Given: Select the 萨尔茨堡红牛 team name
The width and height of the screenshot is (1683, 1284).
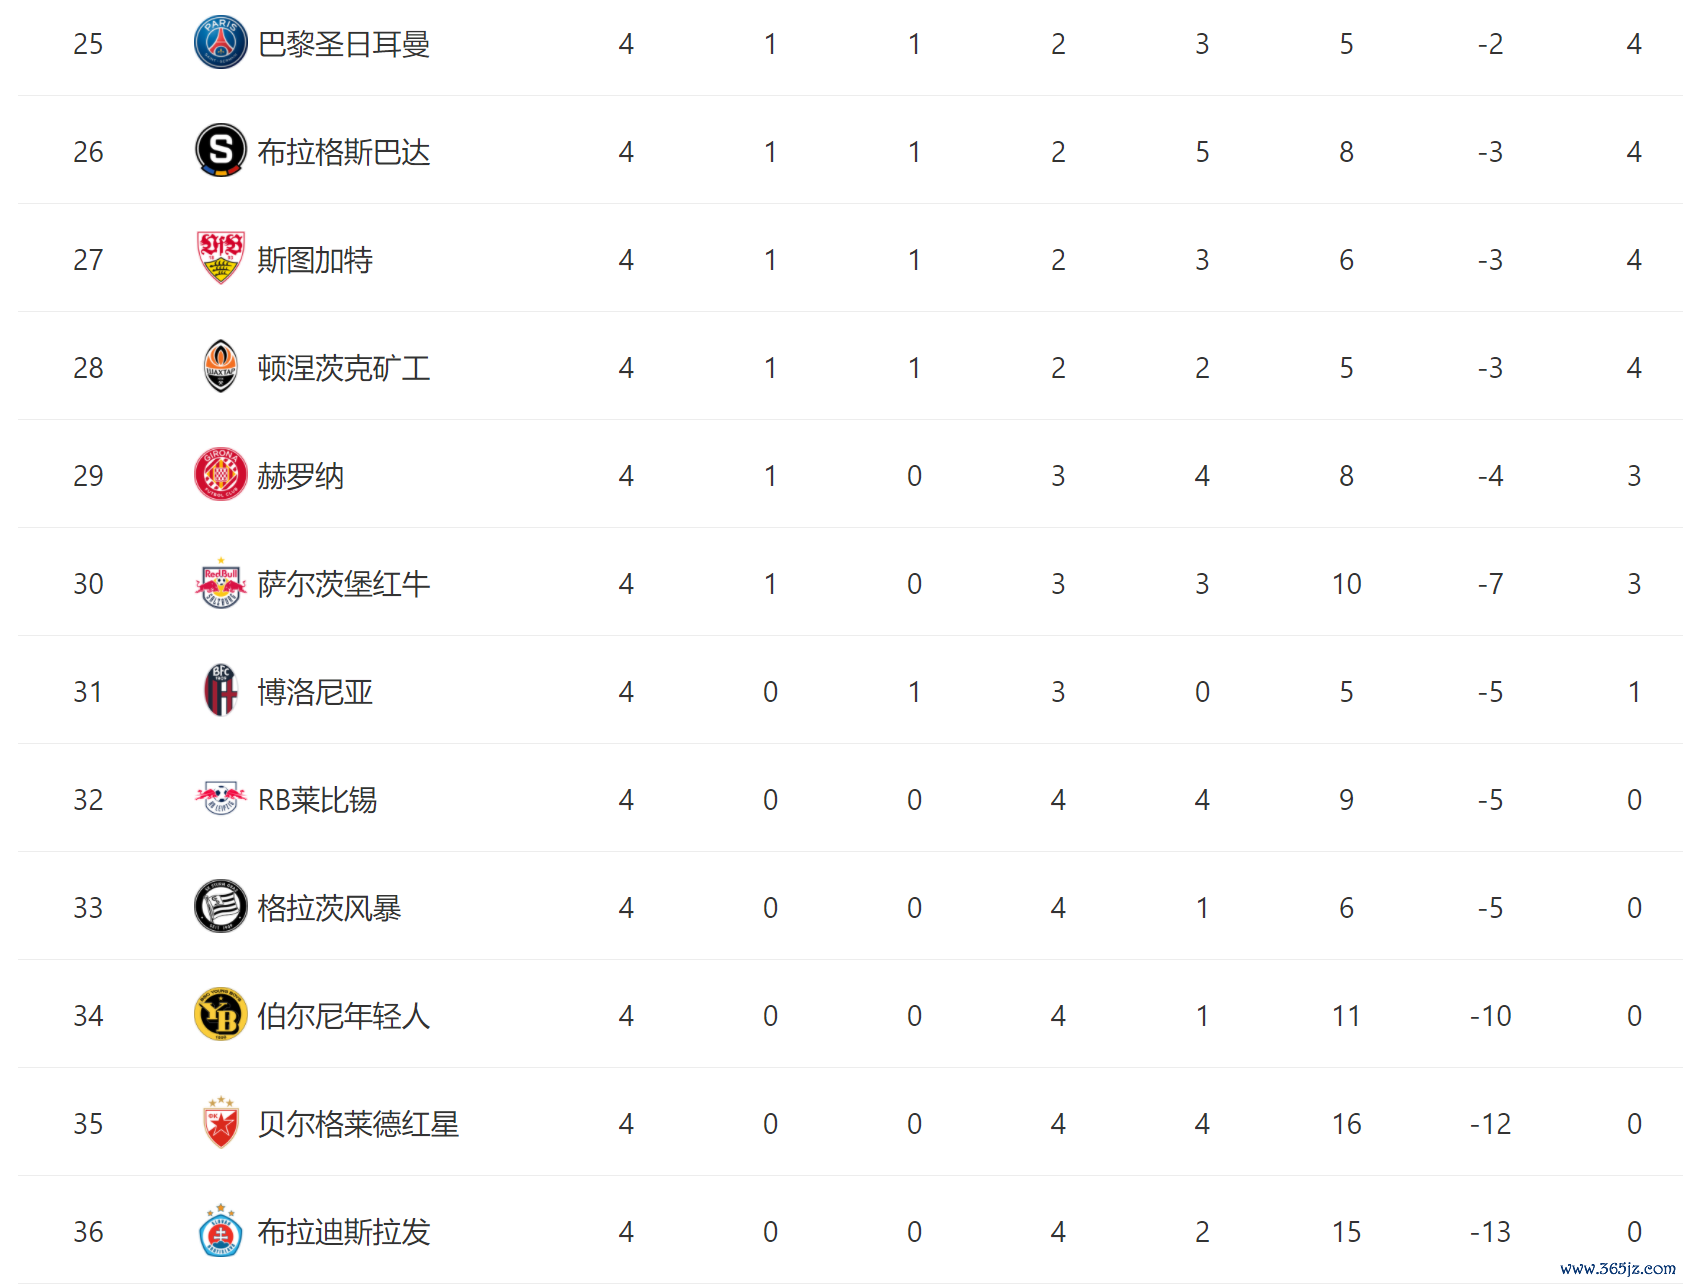Looking at the screenshot, I should 344,584.
